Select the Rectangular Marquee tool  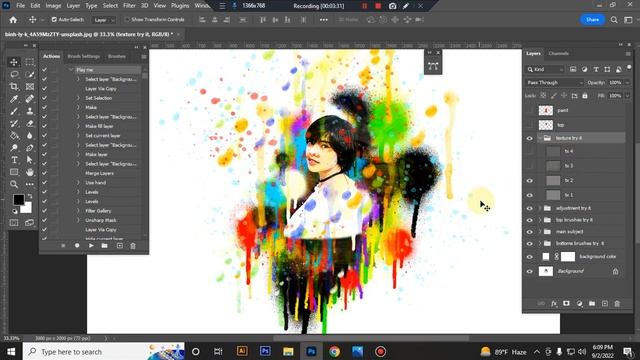[x=29, y=62]
